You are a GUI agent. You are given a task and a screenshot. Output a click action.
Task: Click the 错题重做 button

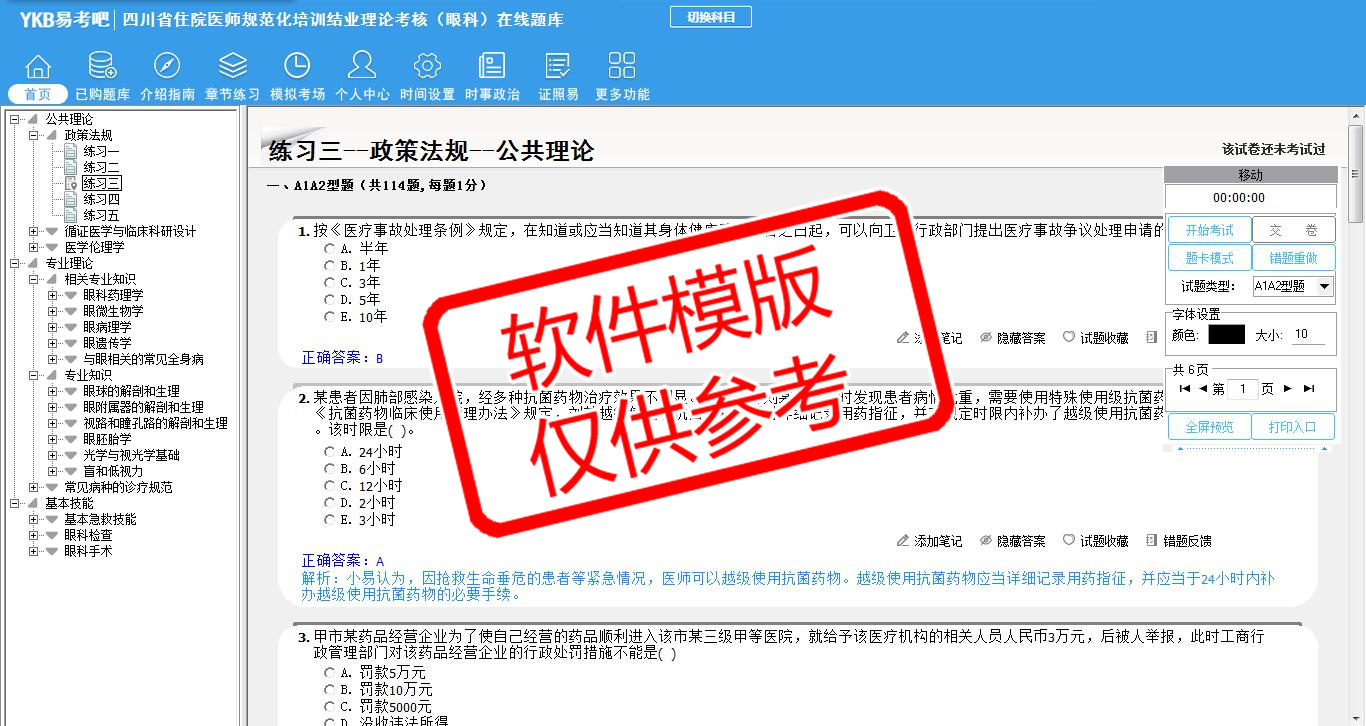tap(1294, 258)
